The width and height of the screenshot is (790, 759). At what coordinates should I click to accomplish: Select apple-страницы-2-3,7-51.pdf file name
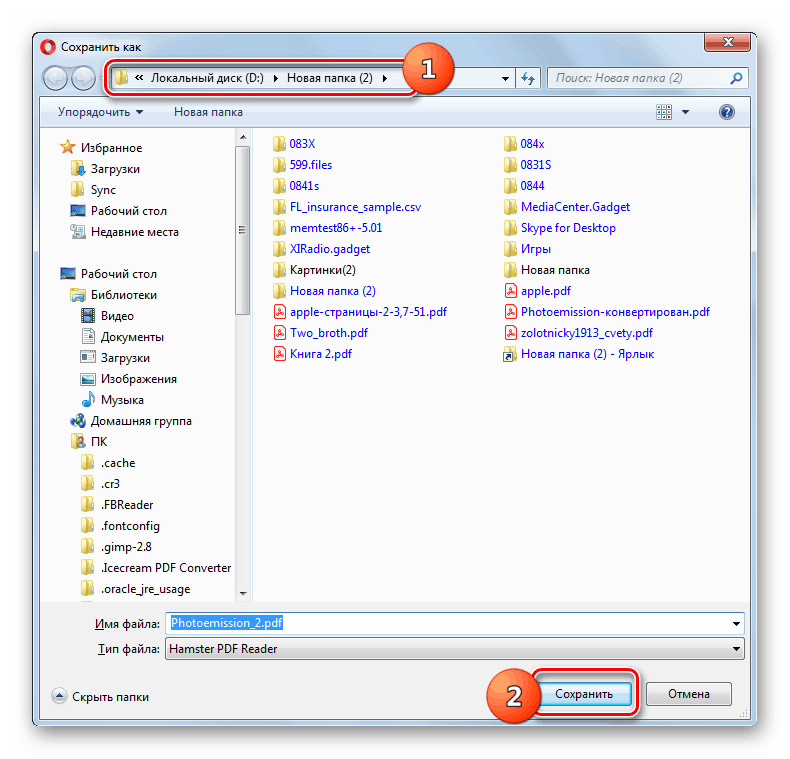[368, 312]
